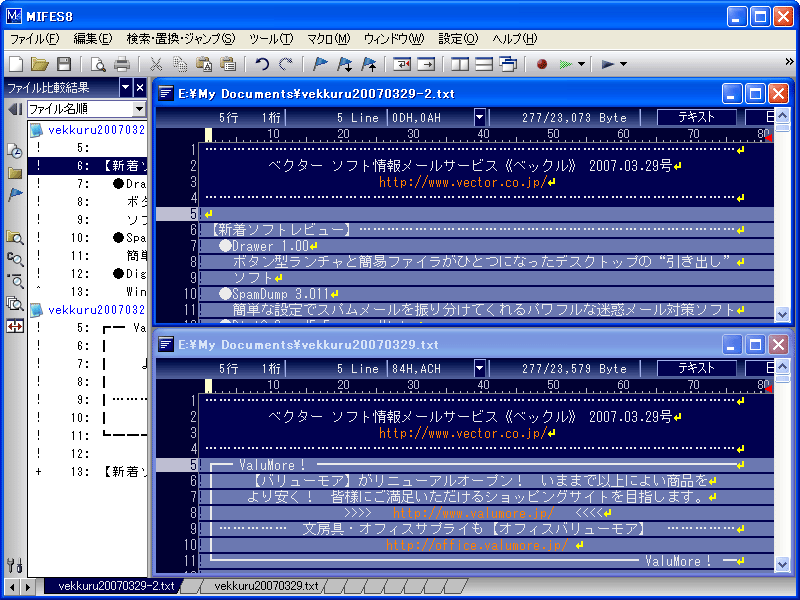Save the file with the floppy icon
The image size is (800, 600).
(x=64, y=64)
